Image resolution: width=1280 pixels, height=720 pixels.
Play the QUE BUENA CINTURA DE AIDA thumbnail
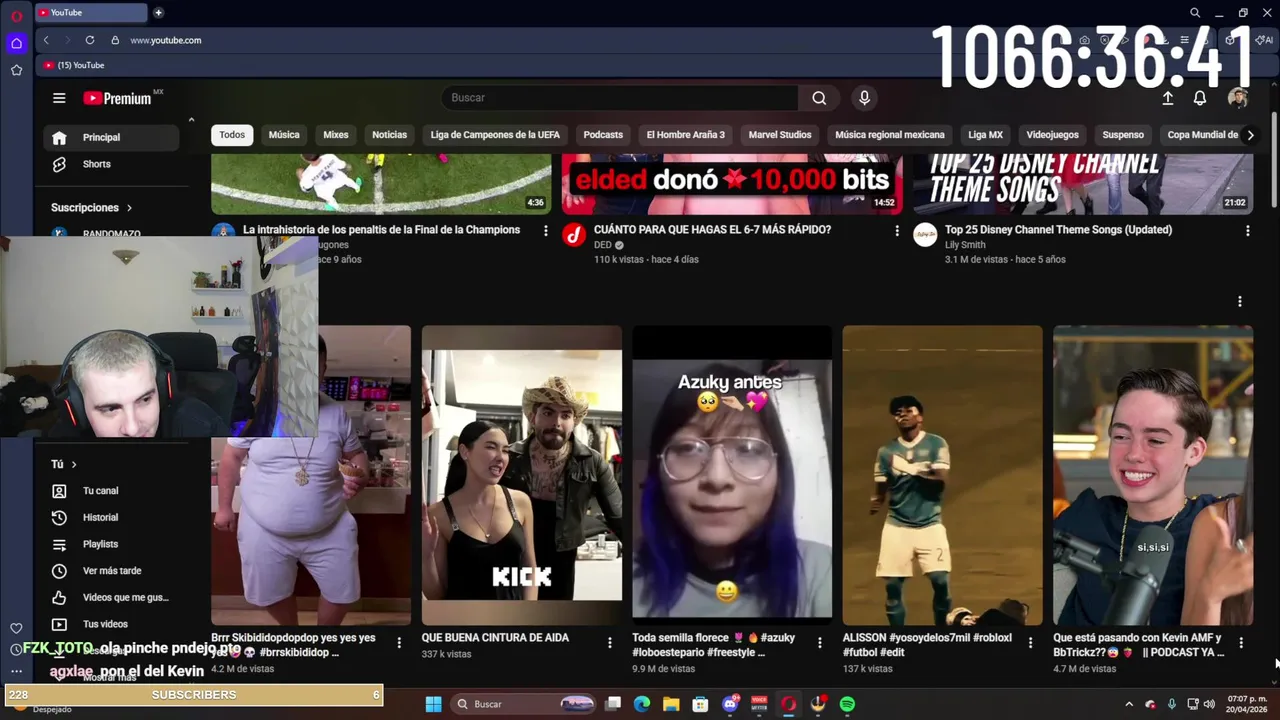pyautogui.click(x=522, y=475)
